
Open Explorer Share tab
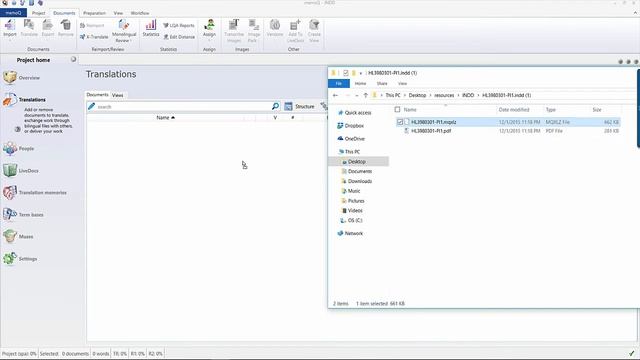pos(382,84)
